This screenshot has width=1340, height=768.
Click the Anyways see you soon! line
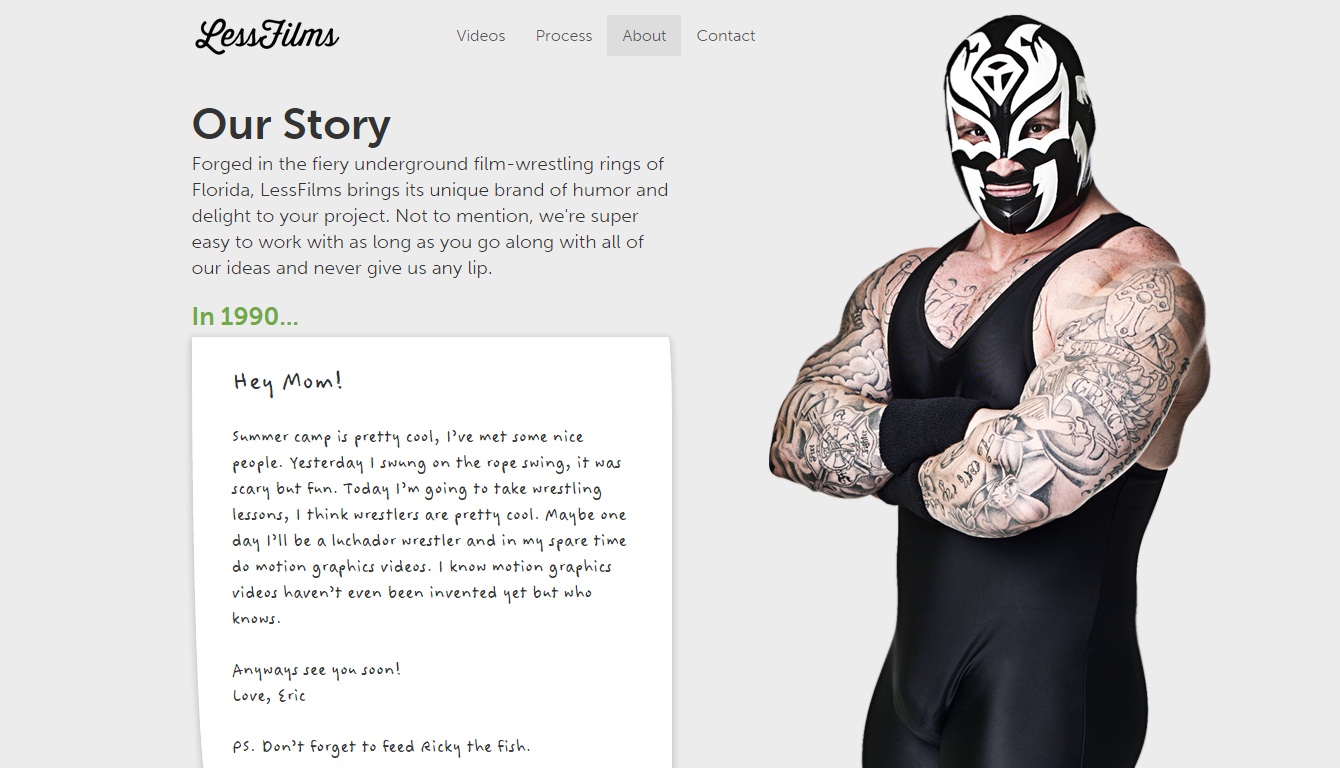click(x=316, y=670)
